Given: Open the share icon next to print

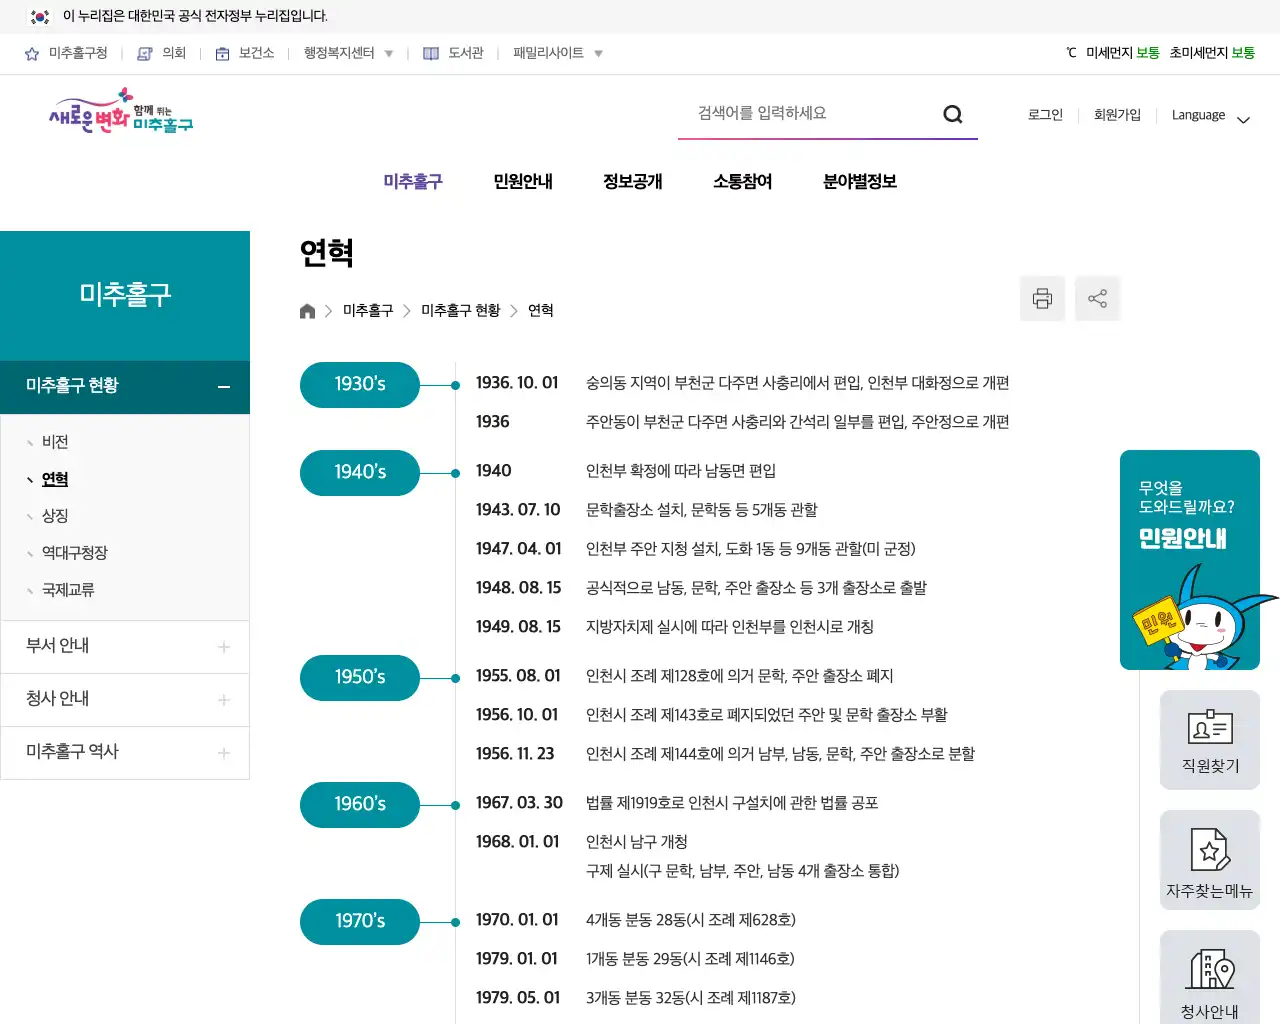Looking at the screenshot, I should click(1097, 298).
